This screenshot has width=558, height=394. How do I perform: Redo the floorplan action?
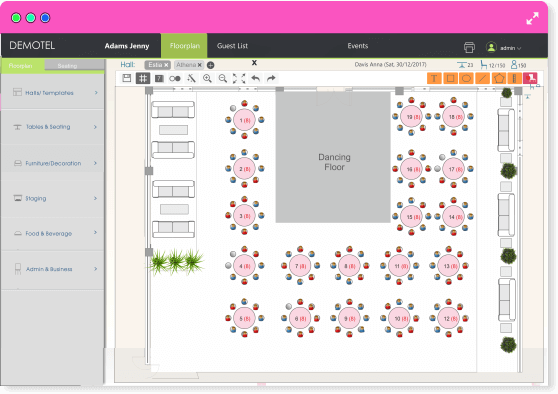[271, 78]
